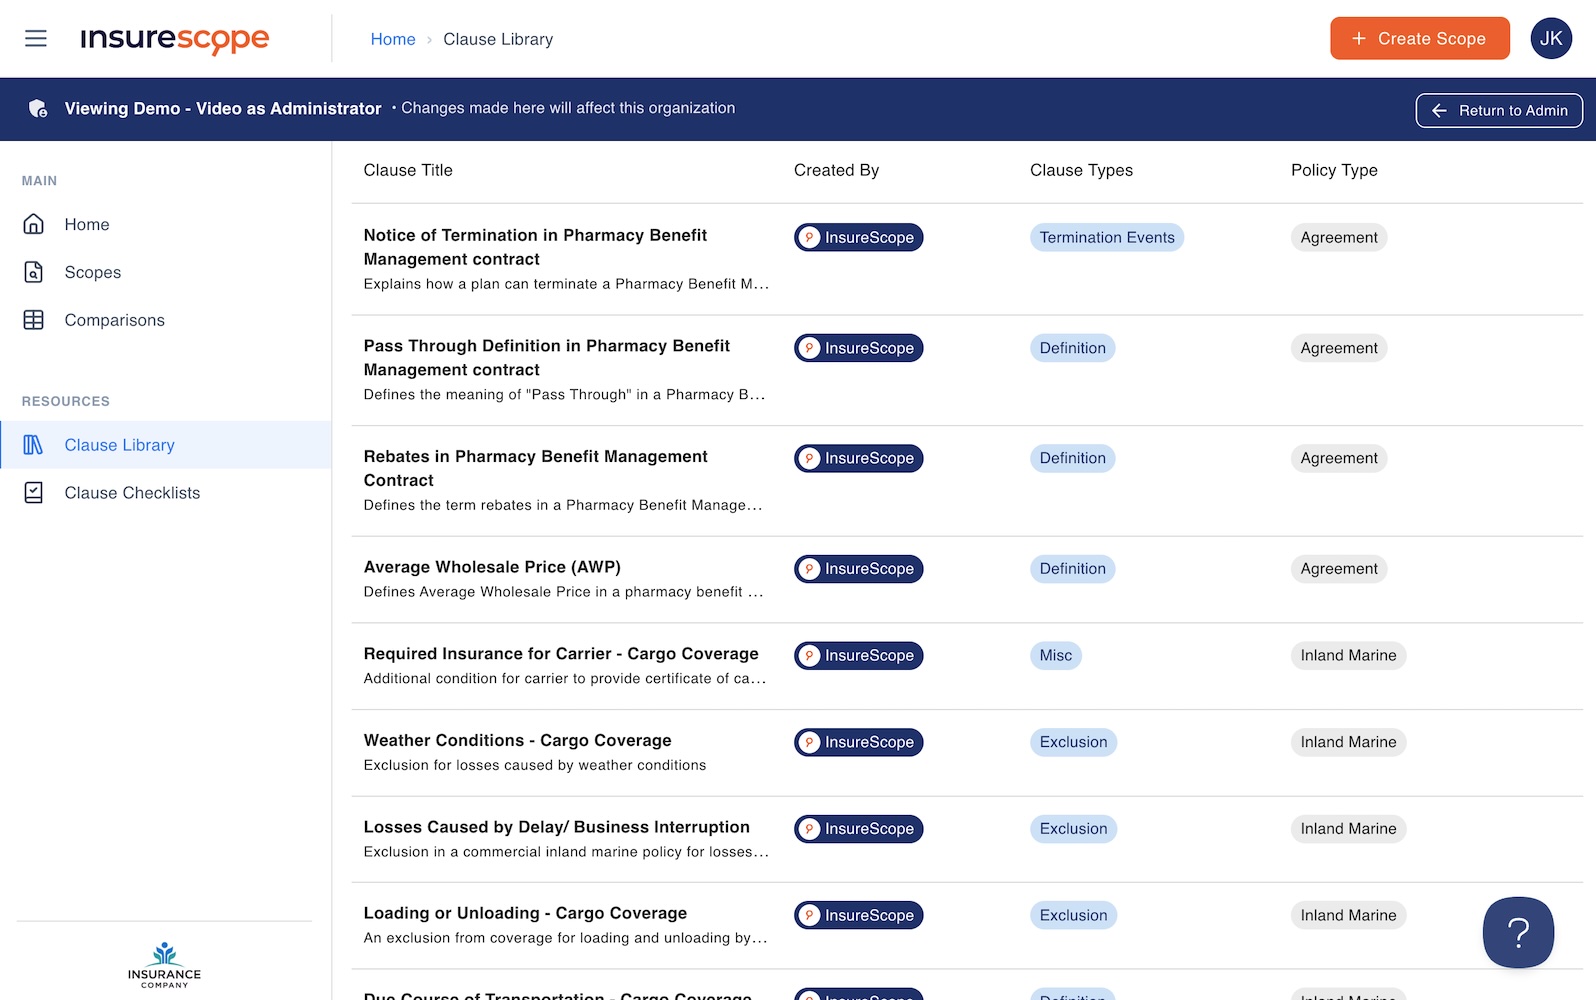Open the help question mark button
Screen dimensions: 1596x1000
point(1517,932)
